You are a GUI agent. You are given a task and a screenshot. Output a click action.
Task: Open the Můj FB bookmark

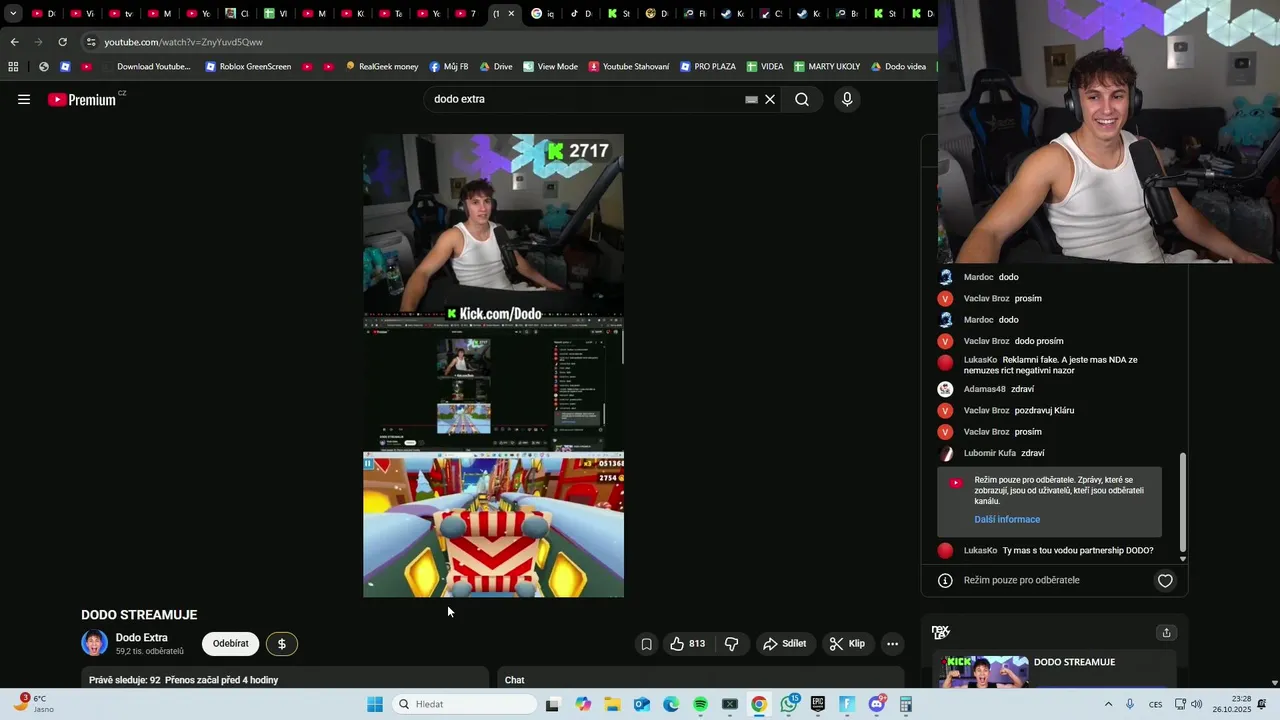[x=449, y=67]
